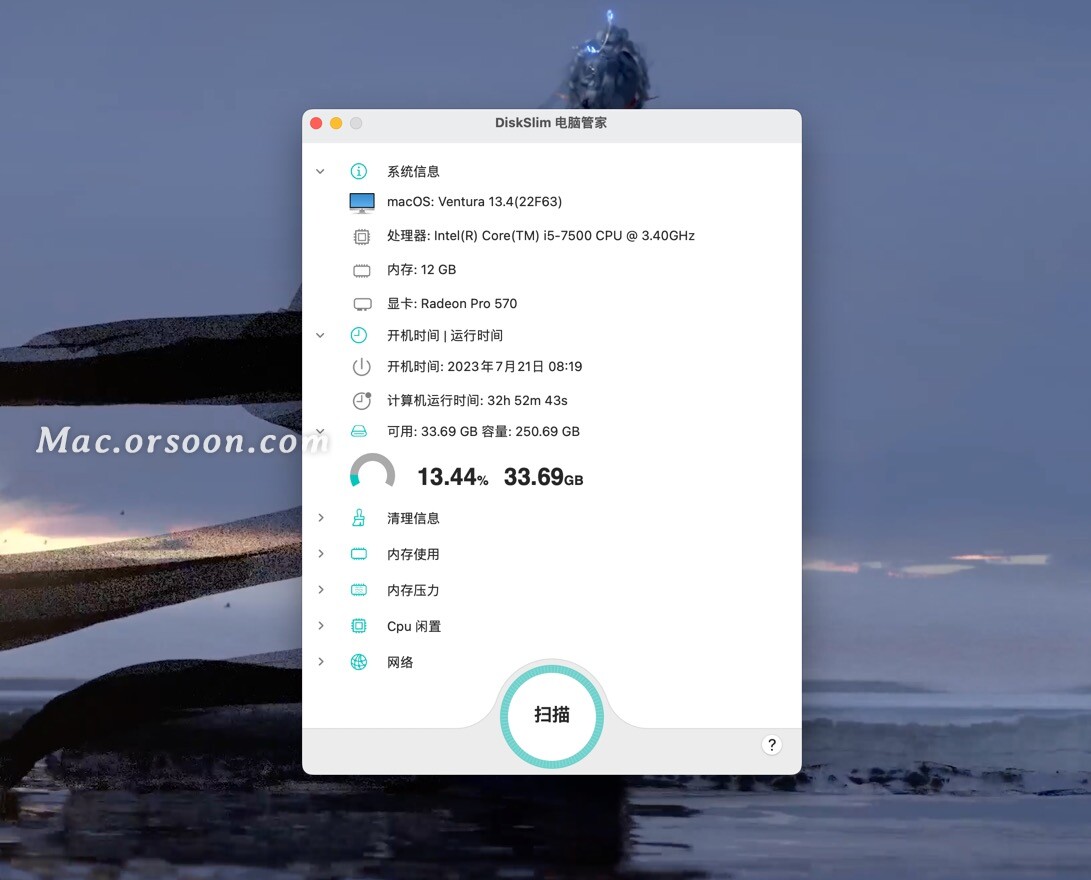1091x880 pixels.
Task: Collapse the 开机时间 运行时间 section
Action: pos(320,335)
